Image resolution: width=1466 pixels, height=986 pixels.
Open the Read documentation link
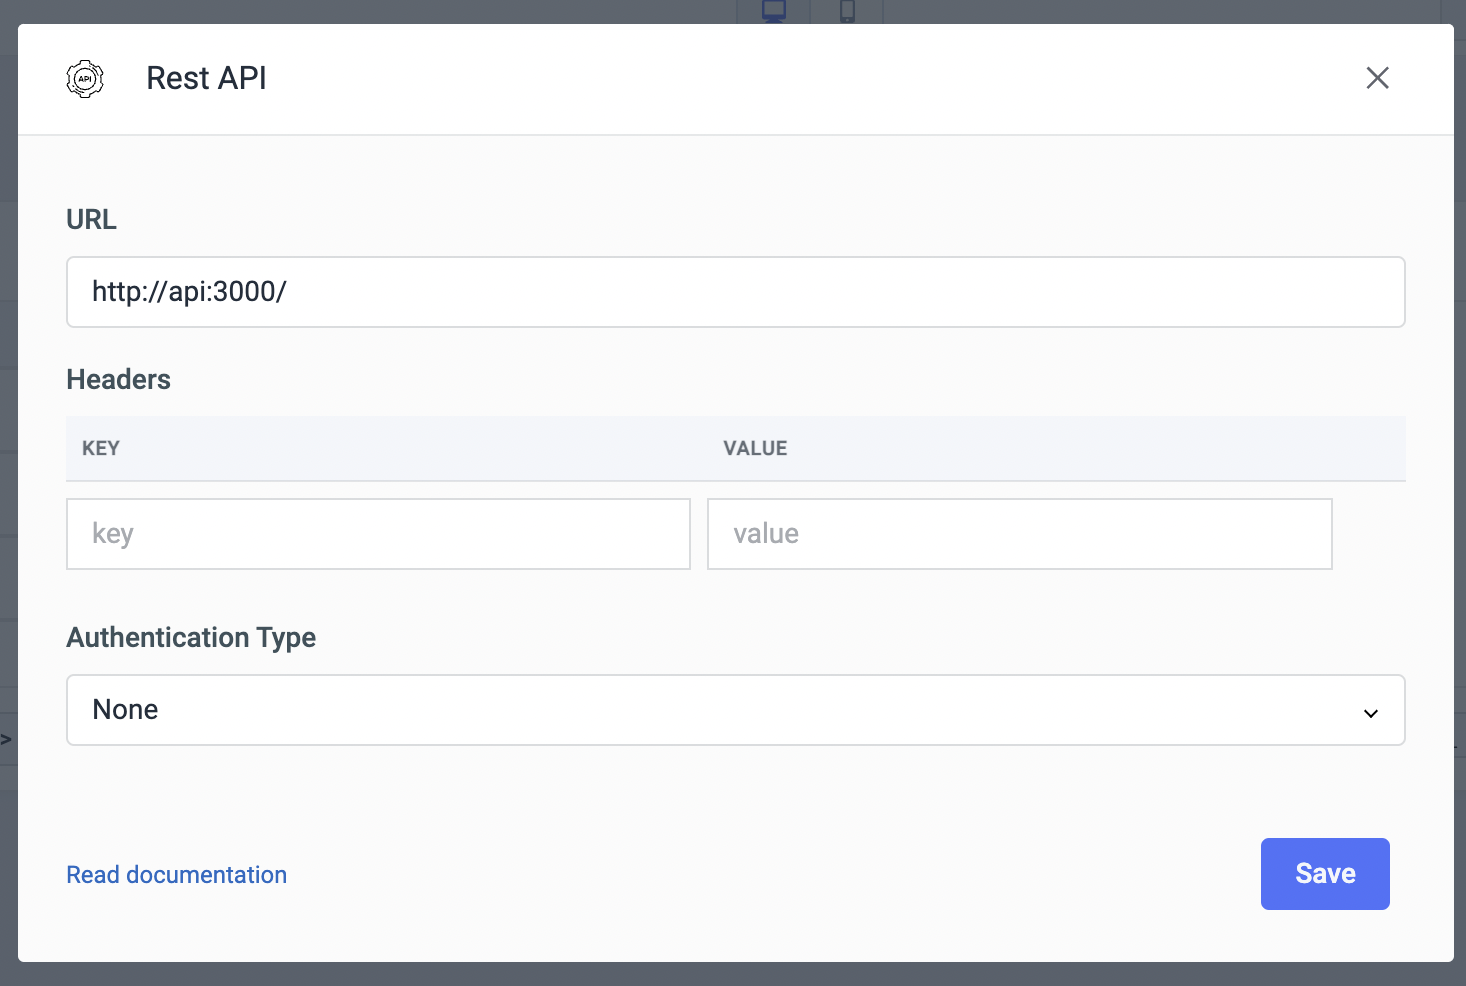click(x=176, y=874)
